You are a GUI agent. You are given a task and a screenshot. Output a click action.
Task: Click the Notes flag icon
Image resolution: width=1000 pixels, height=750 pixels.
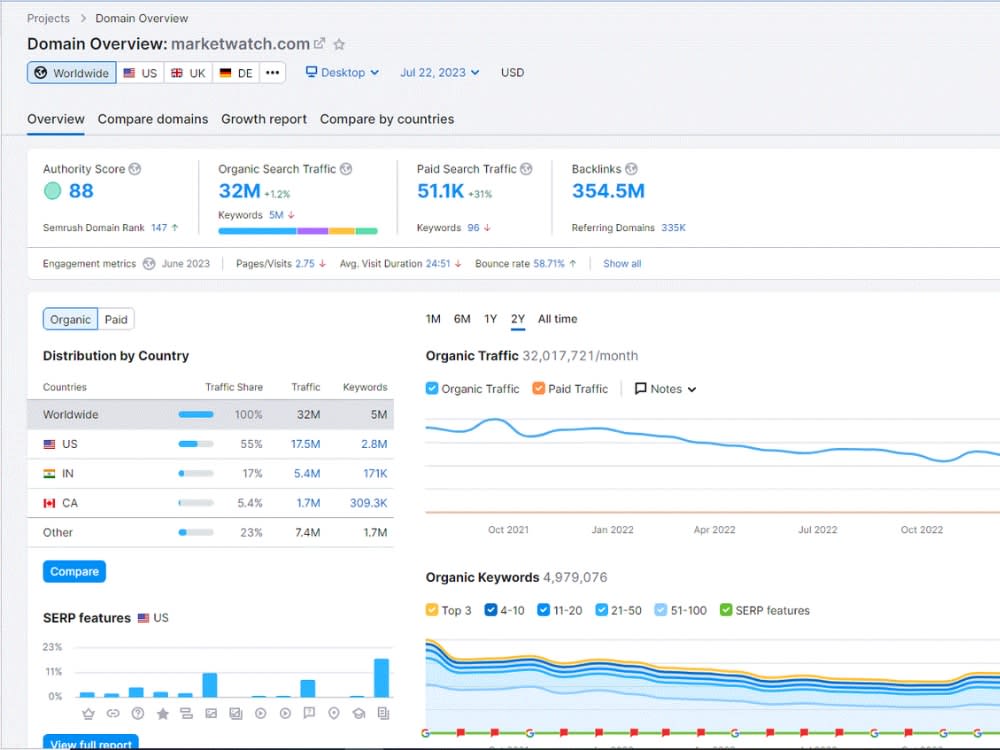tap(640, 388)
